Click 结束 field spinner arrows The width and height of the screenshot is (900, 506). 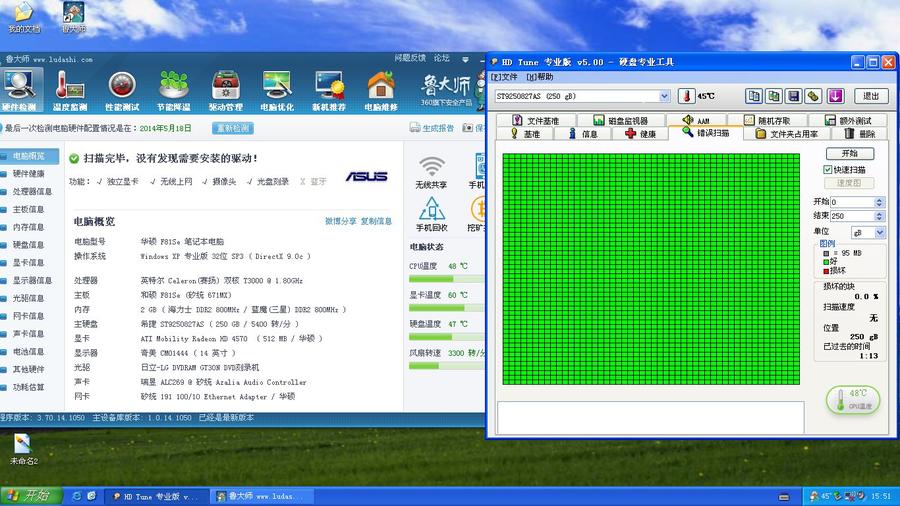pos(879,216)
